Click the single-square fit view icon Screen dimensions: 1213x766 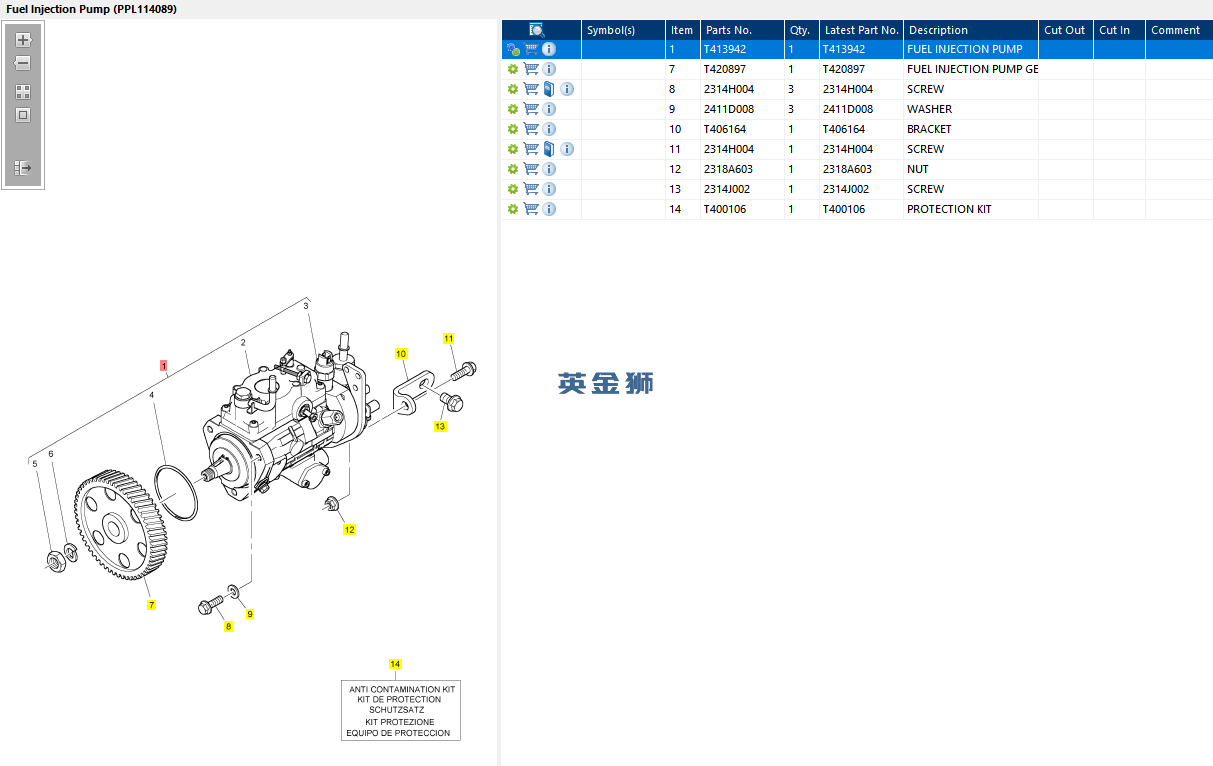click(23, 115)
